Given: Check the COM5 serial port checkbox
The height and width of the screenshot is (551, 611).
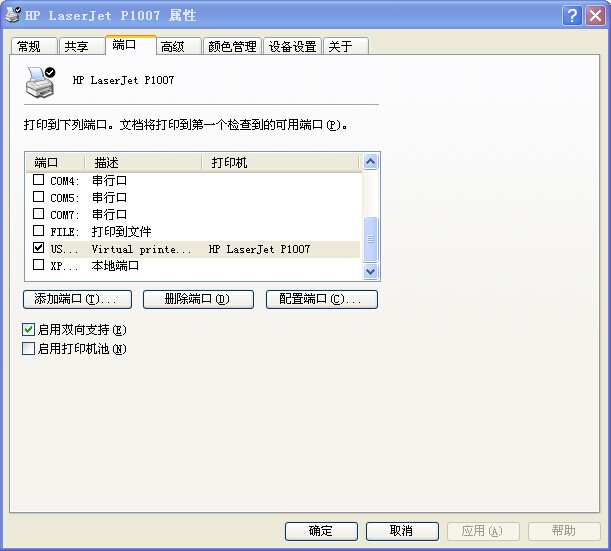Looking at the screenshot, I should (39, 197).
